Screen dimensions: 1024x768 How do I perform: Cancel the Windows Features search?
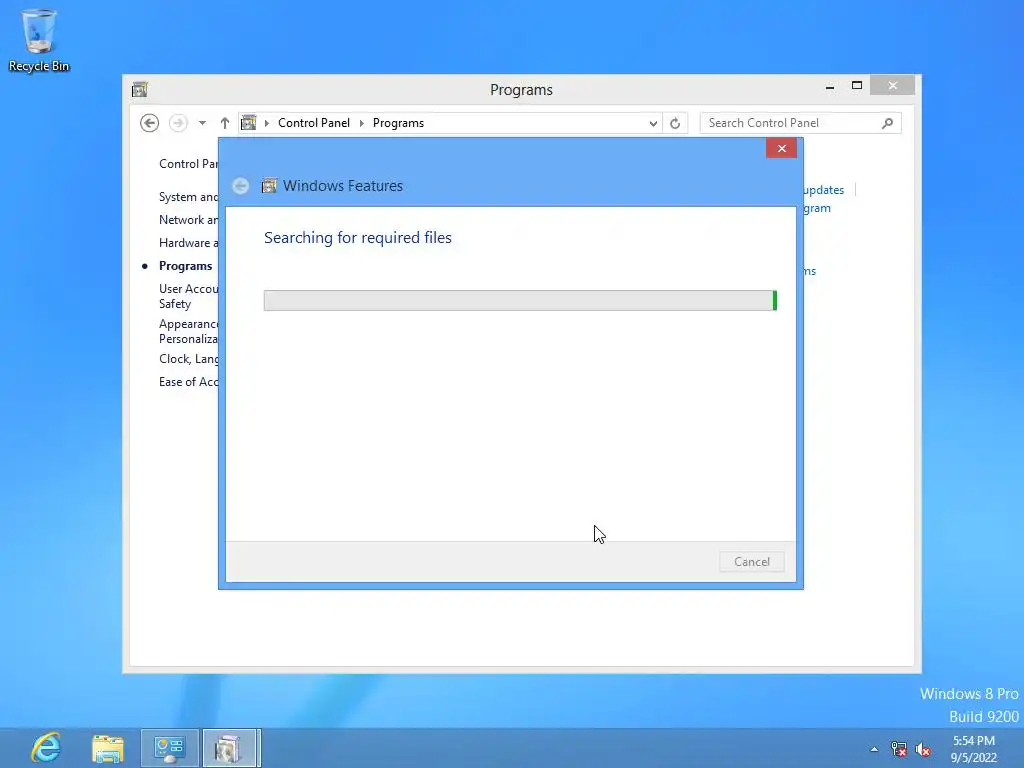[x=752, y=562]
